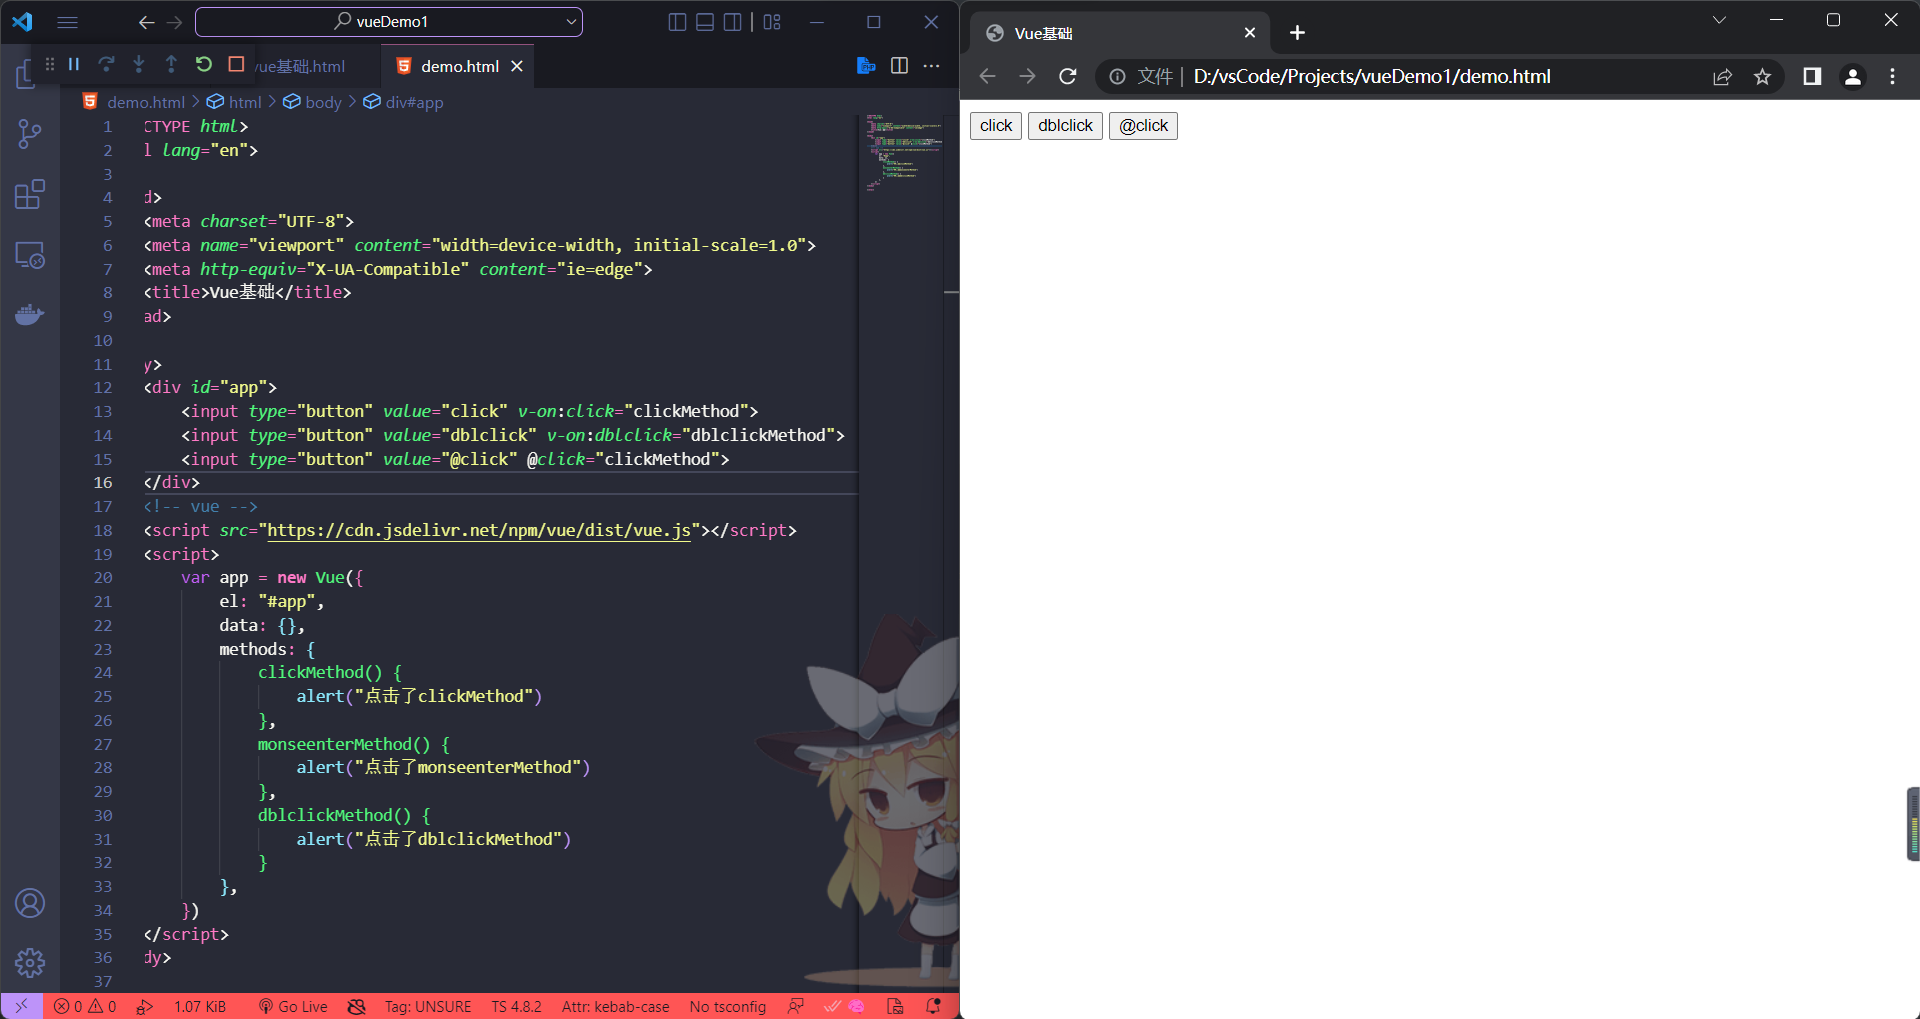Click TS 4.8.2 version status

click(x=516, y=1006)
